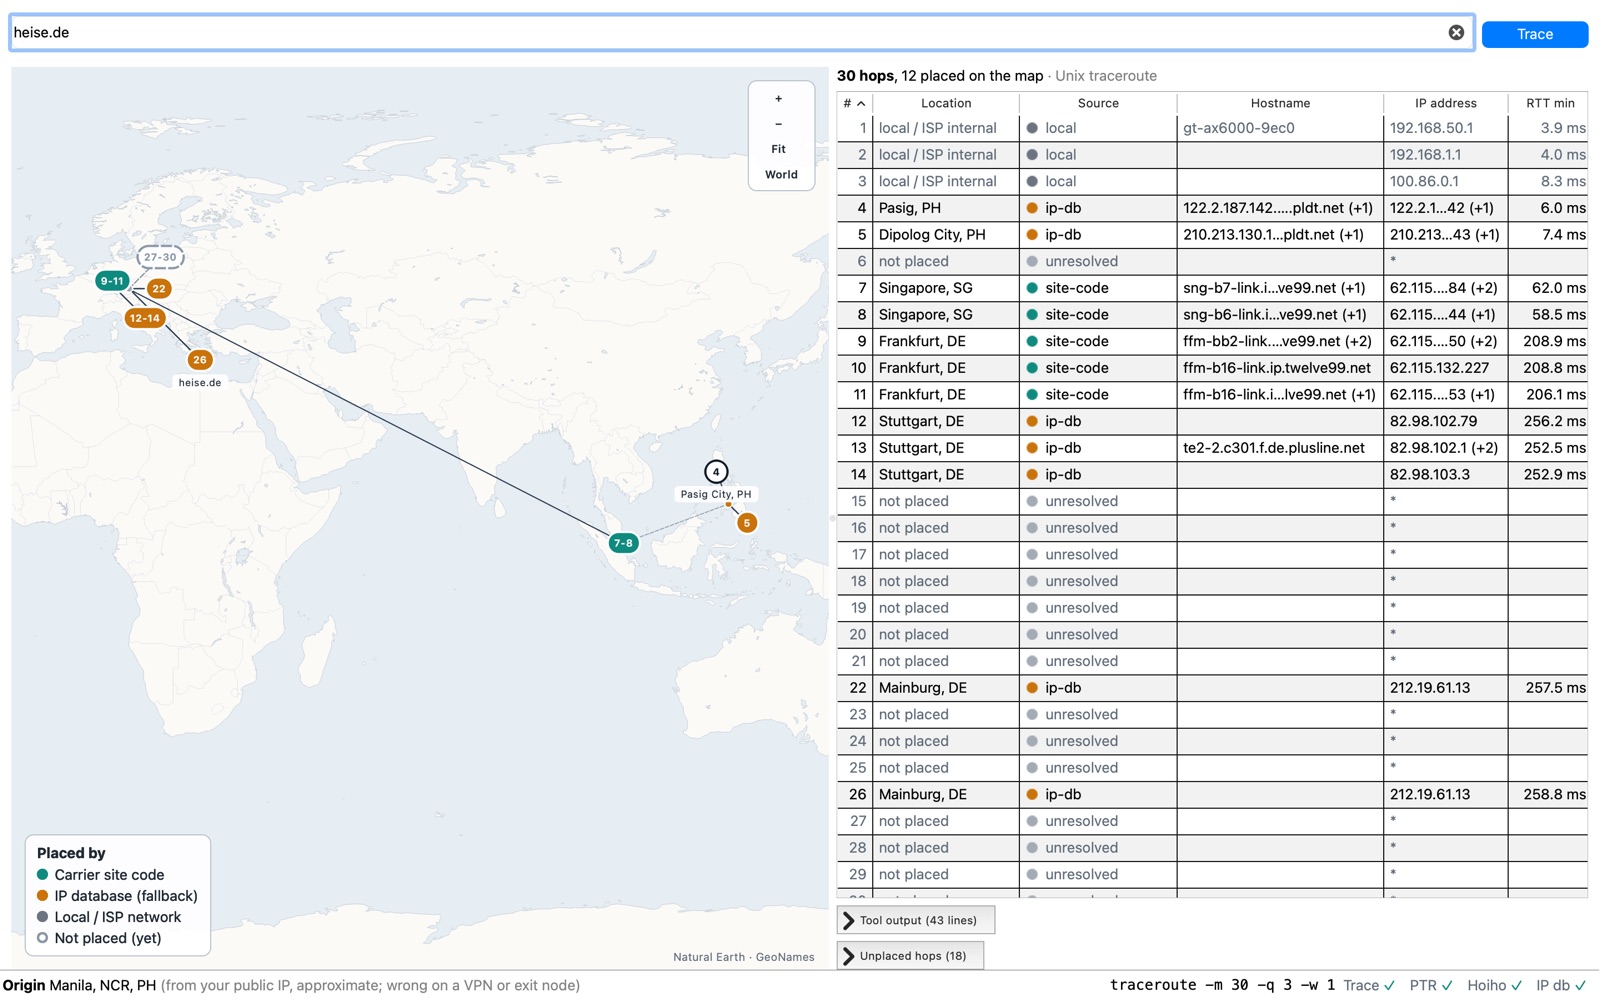Click the GeoNames attribution link
The height and width of the screenshot is (1000, 1600).
click(x=785, y=957)
